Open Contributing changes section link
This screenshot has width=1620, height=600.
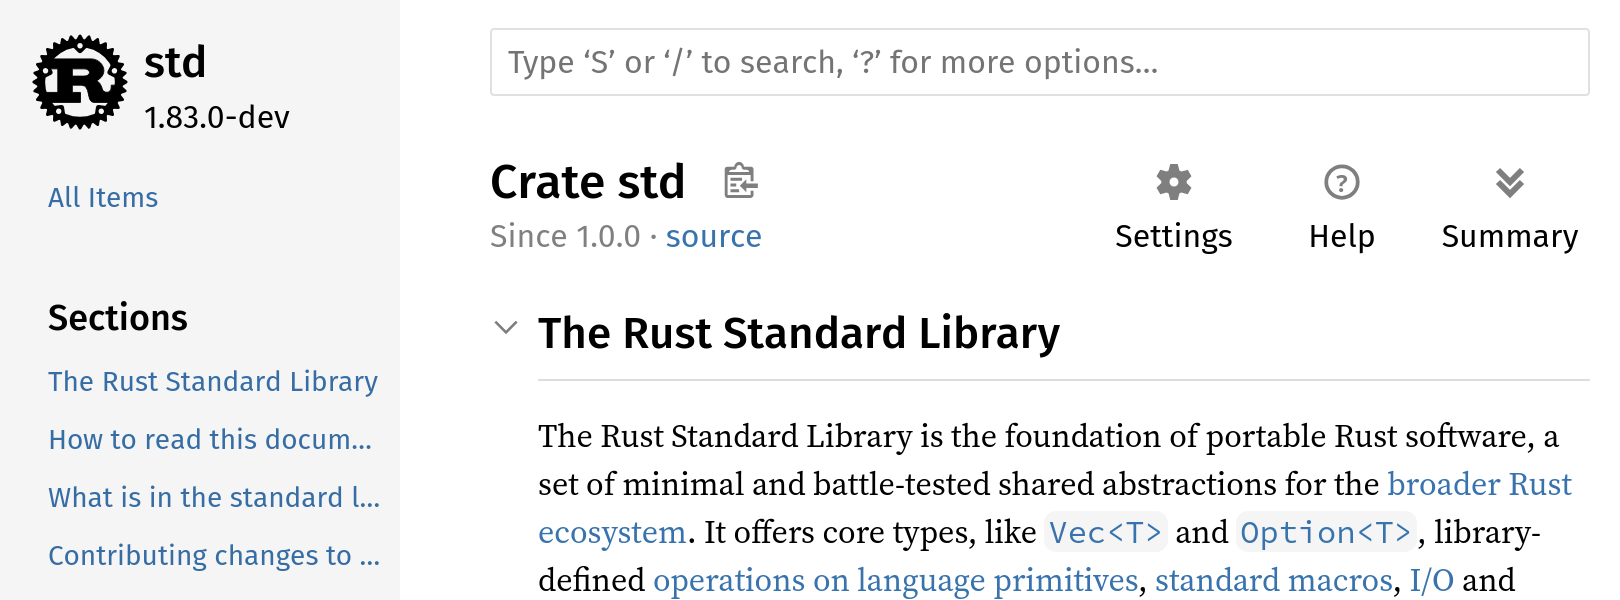tap(214, 555)
